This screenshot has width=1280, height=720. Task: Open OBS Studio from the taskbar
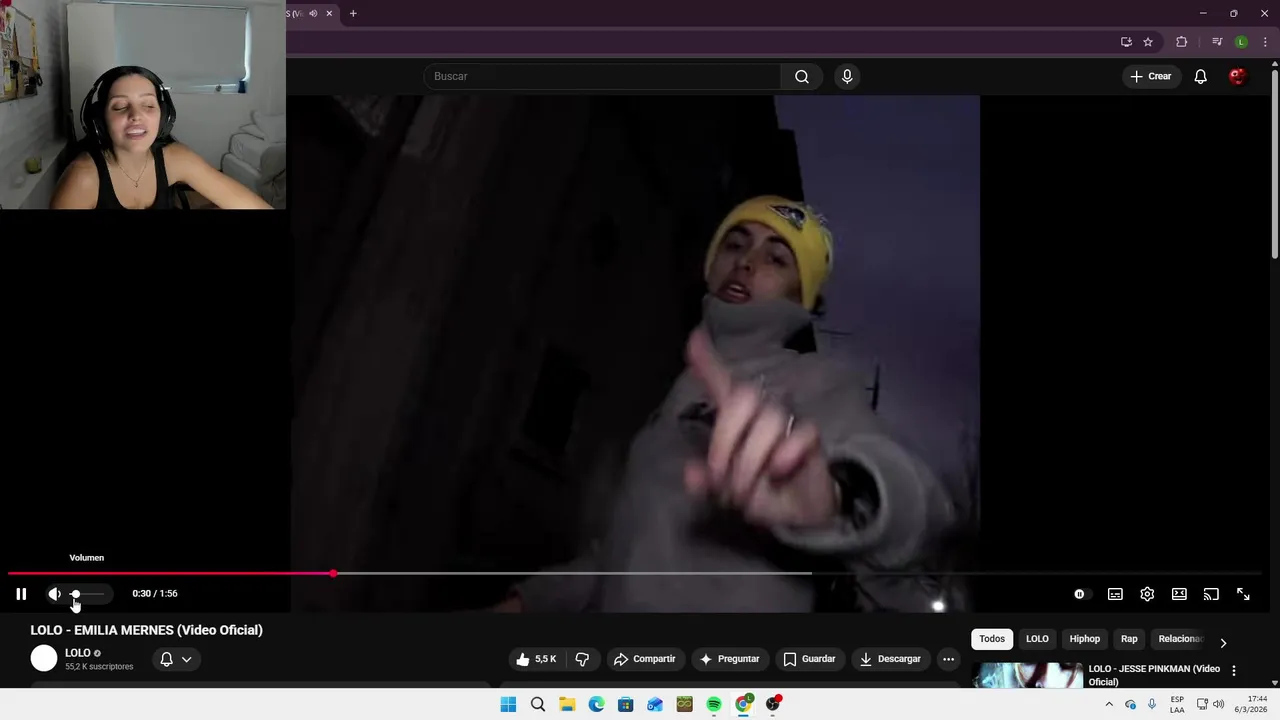click(x=772, y=704)
